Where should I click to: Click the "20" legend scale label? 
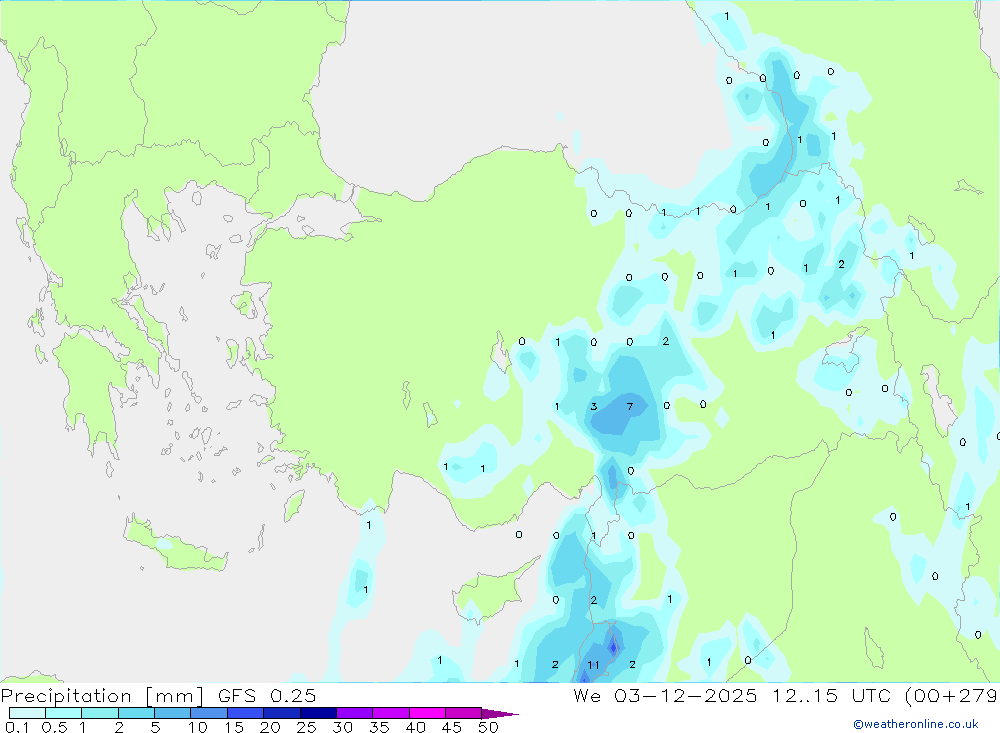click(270, 727)
